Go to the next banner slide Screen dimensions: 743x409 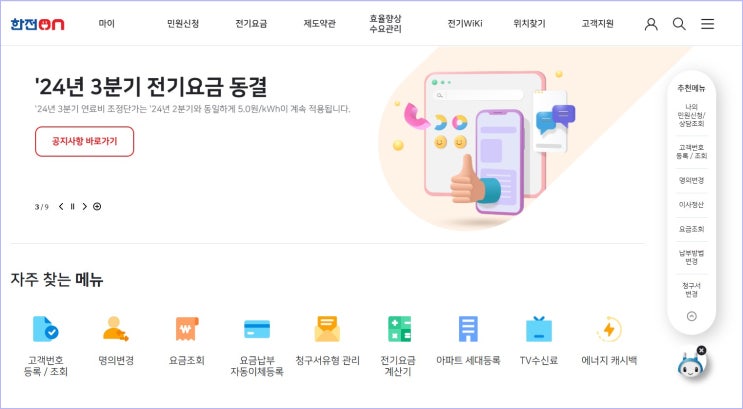tap(84, 207)
